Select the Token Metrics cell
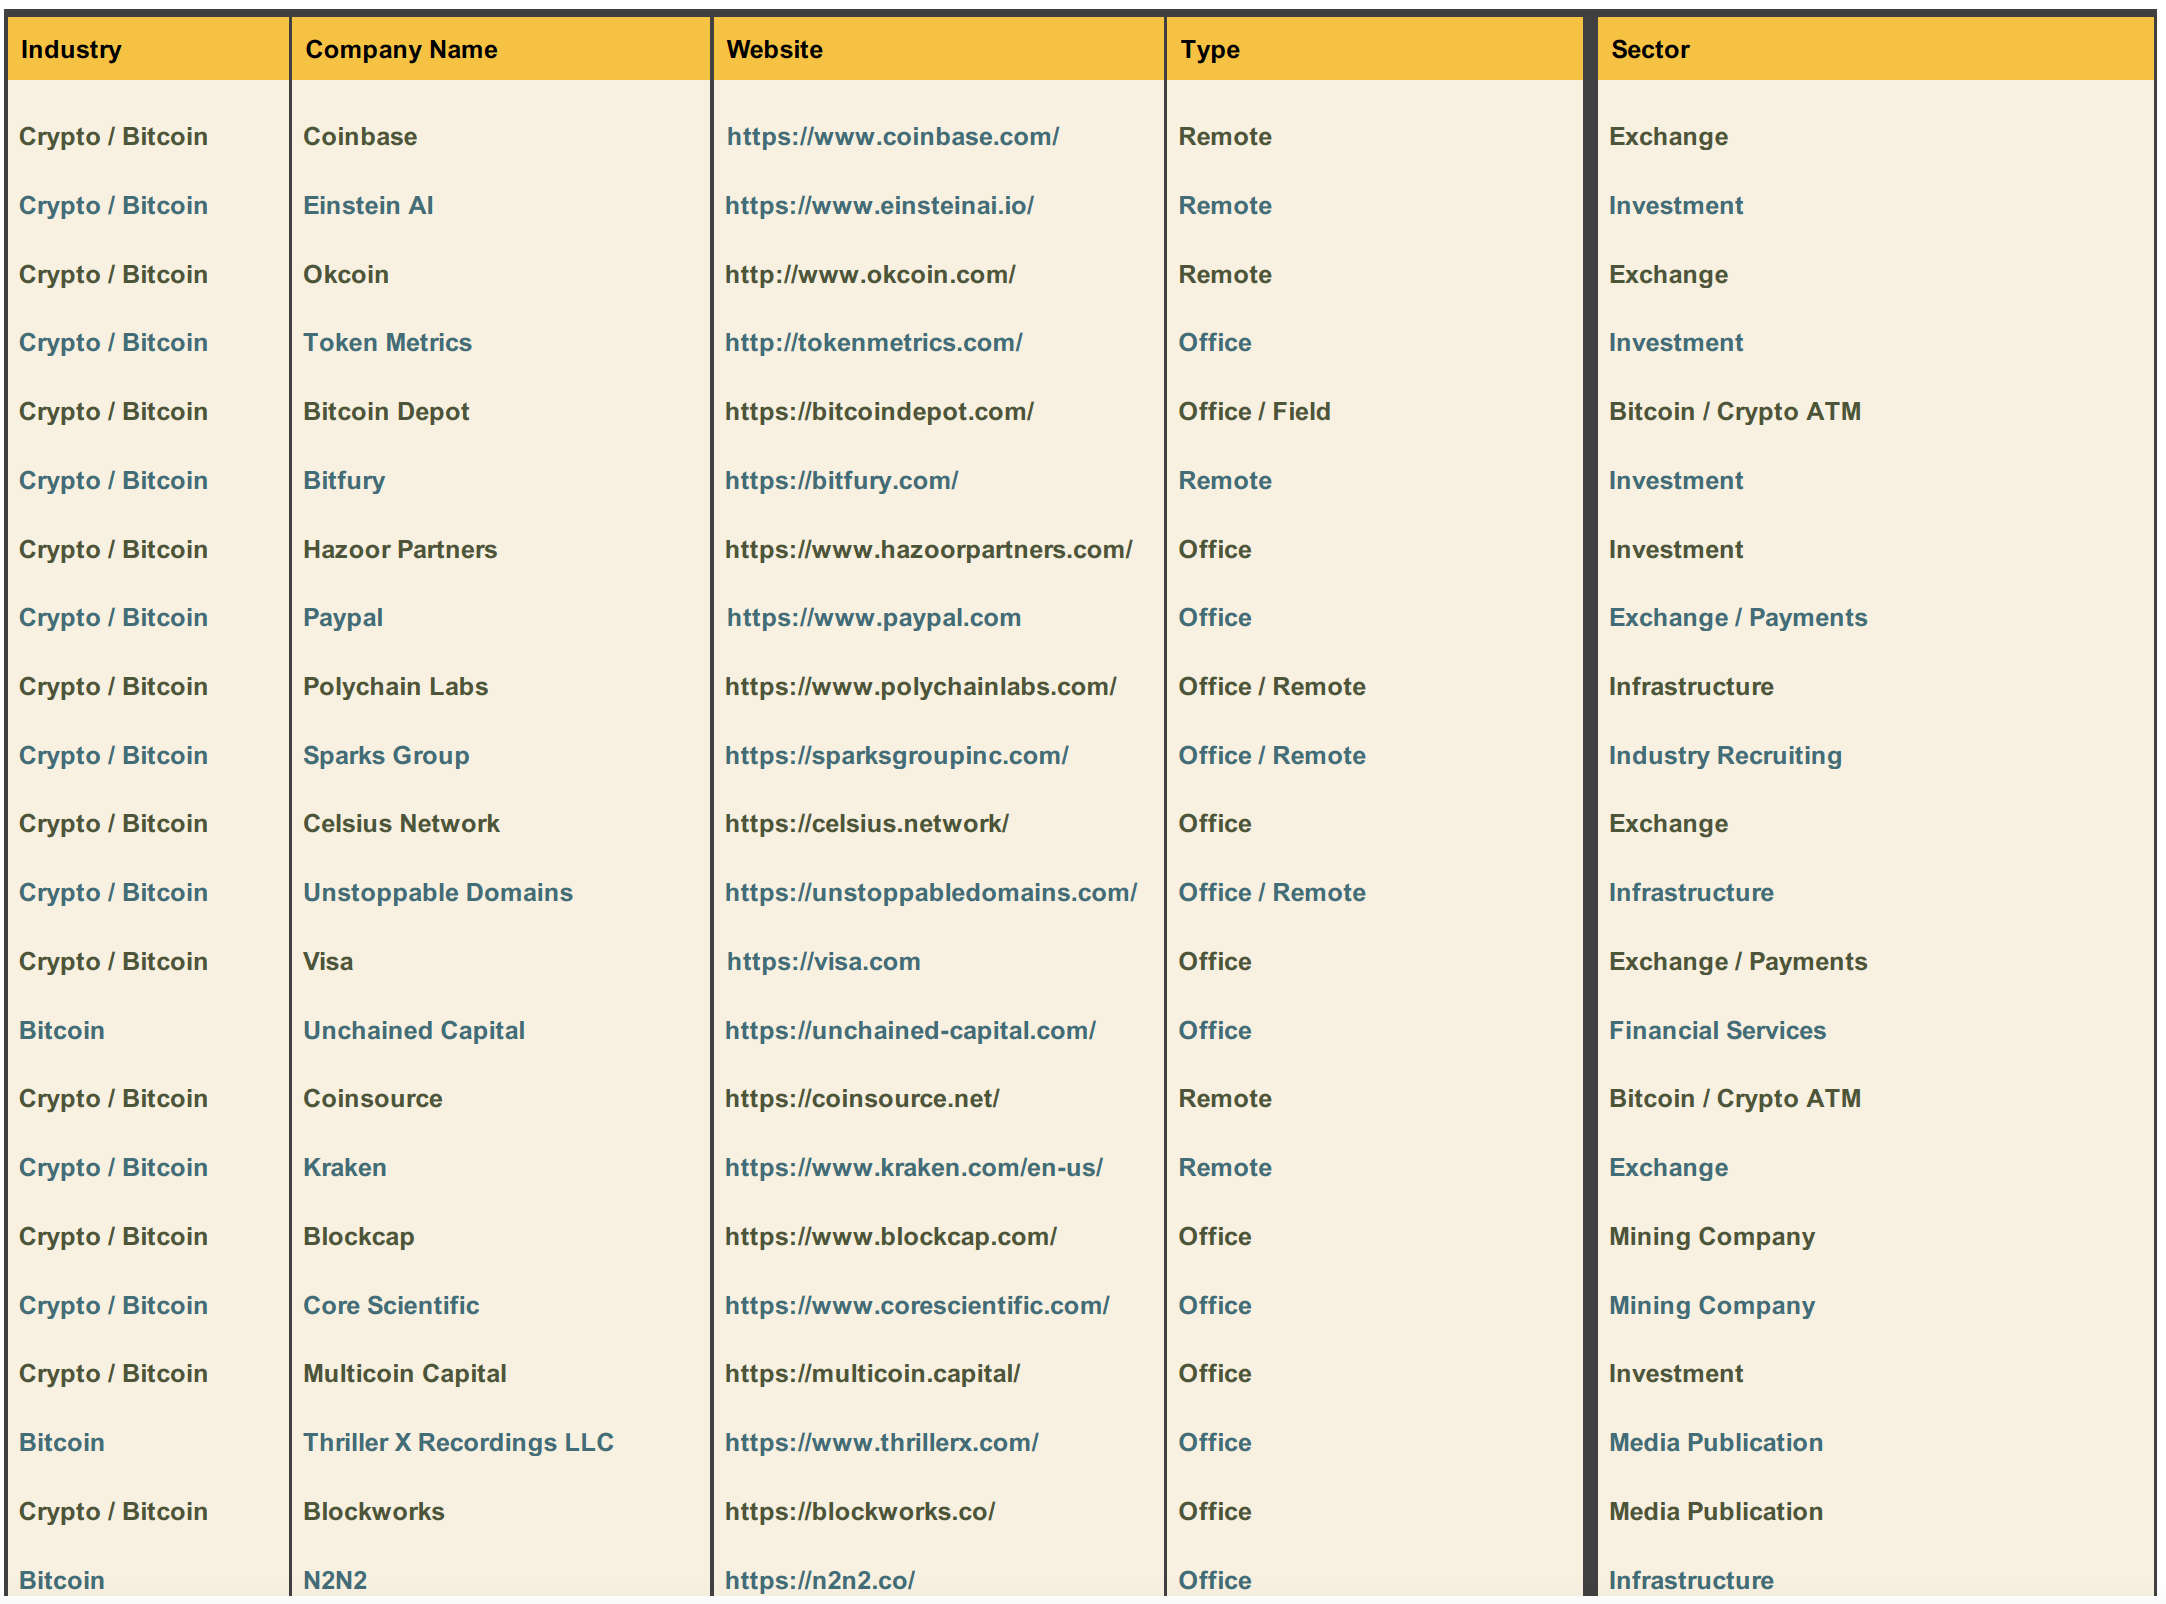Viewport: 2166px width, 1604px height. point(387,342)
